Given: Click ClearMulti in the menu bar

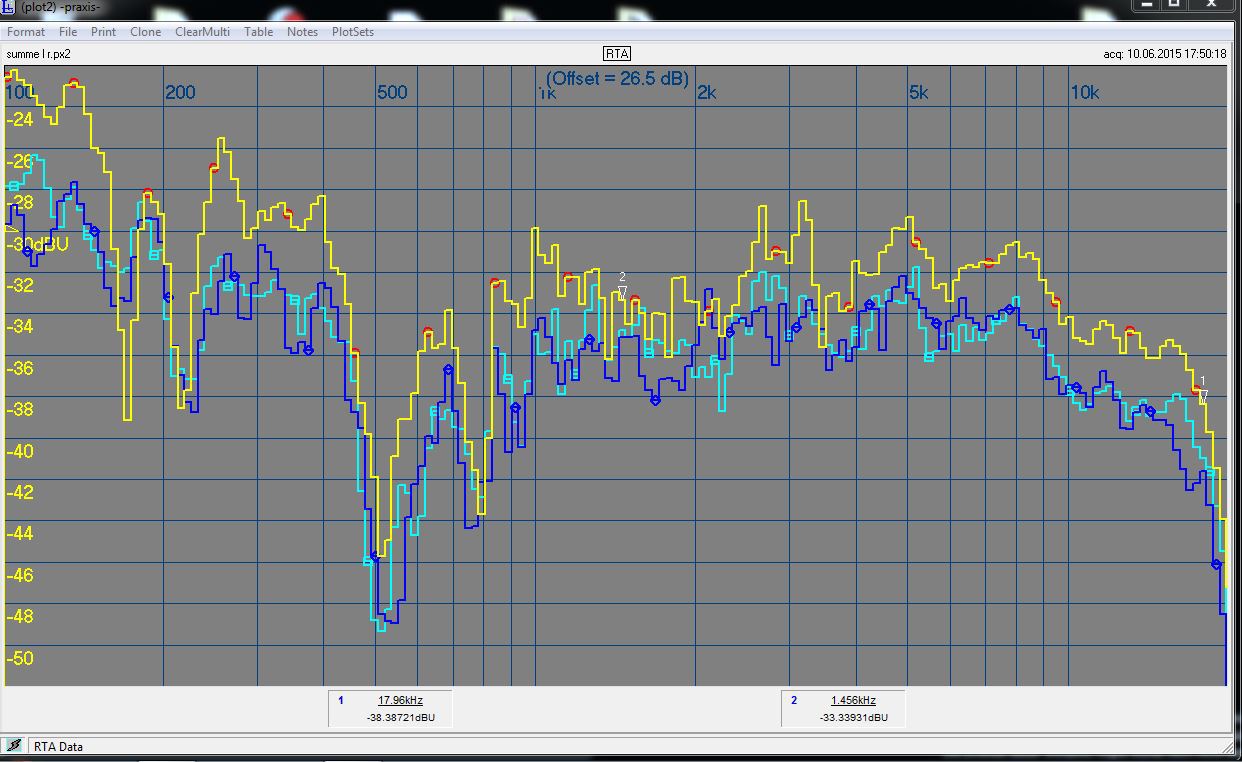Looking at the screenshot, I should 202,32.
